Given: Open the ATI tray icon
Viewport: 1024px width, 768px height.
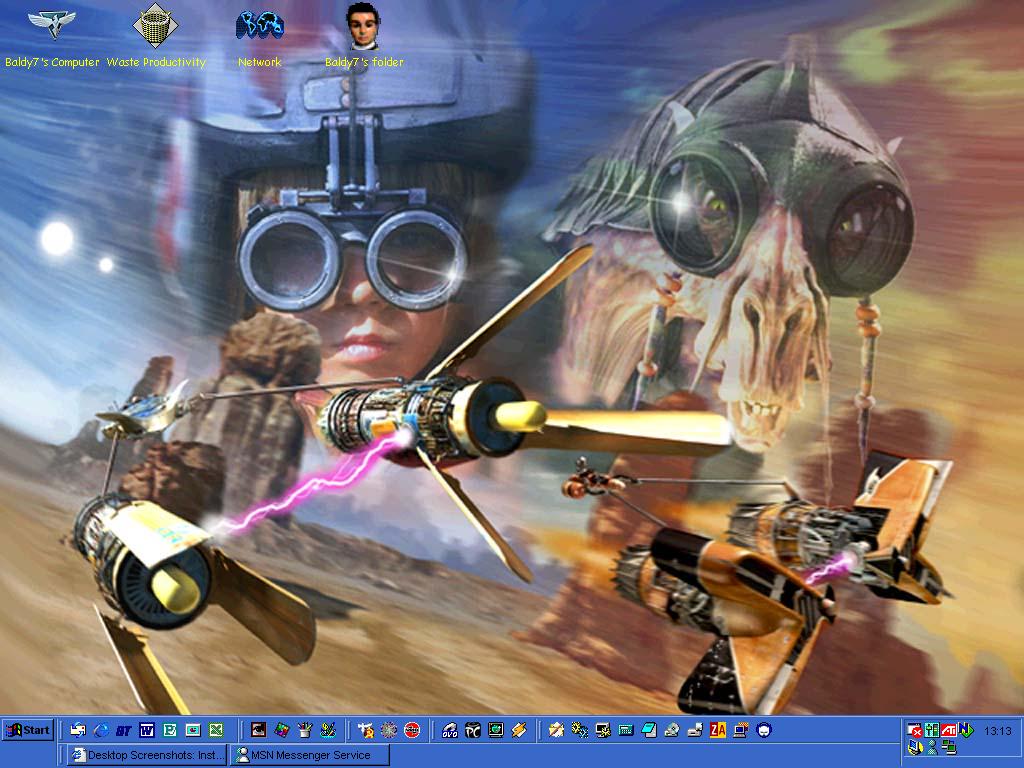Looking at the screenshot, I should coord(948,730).
